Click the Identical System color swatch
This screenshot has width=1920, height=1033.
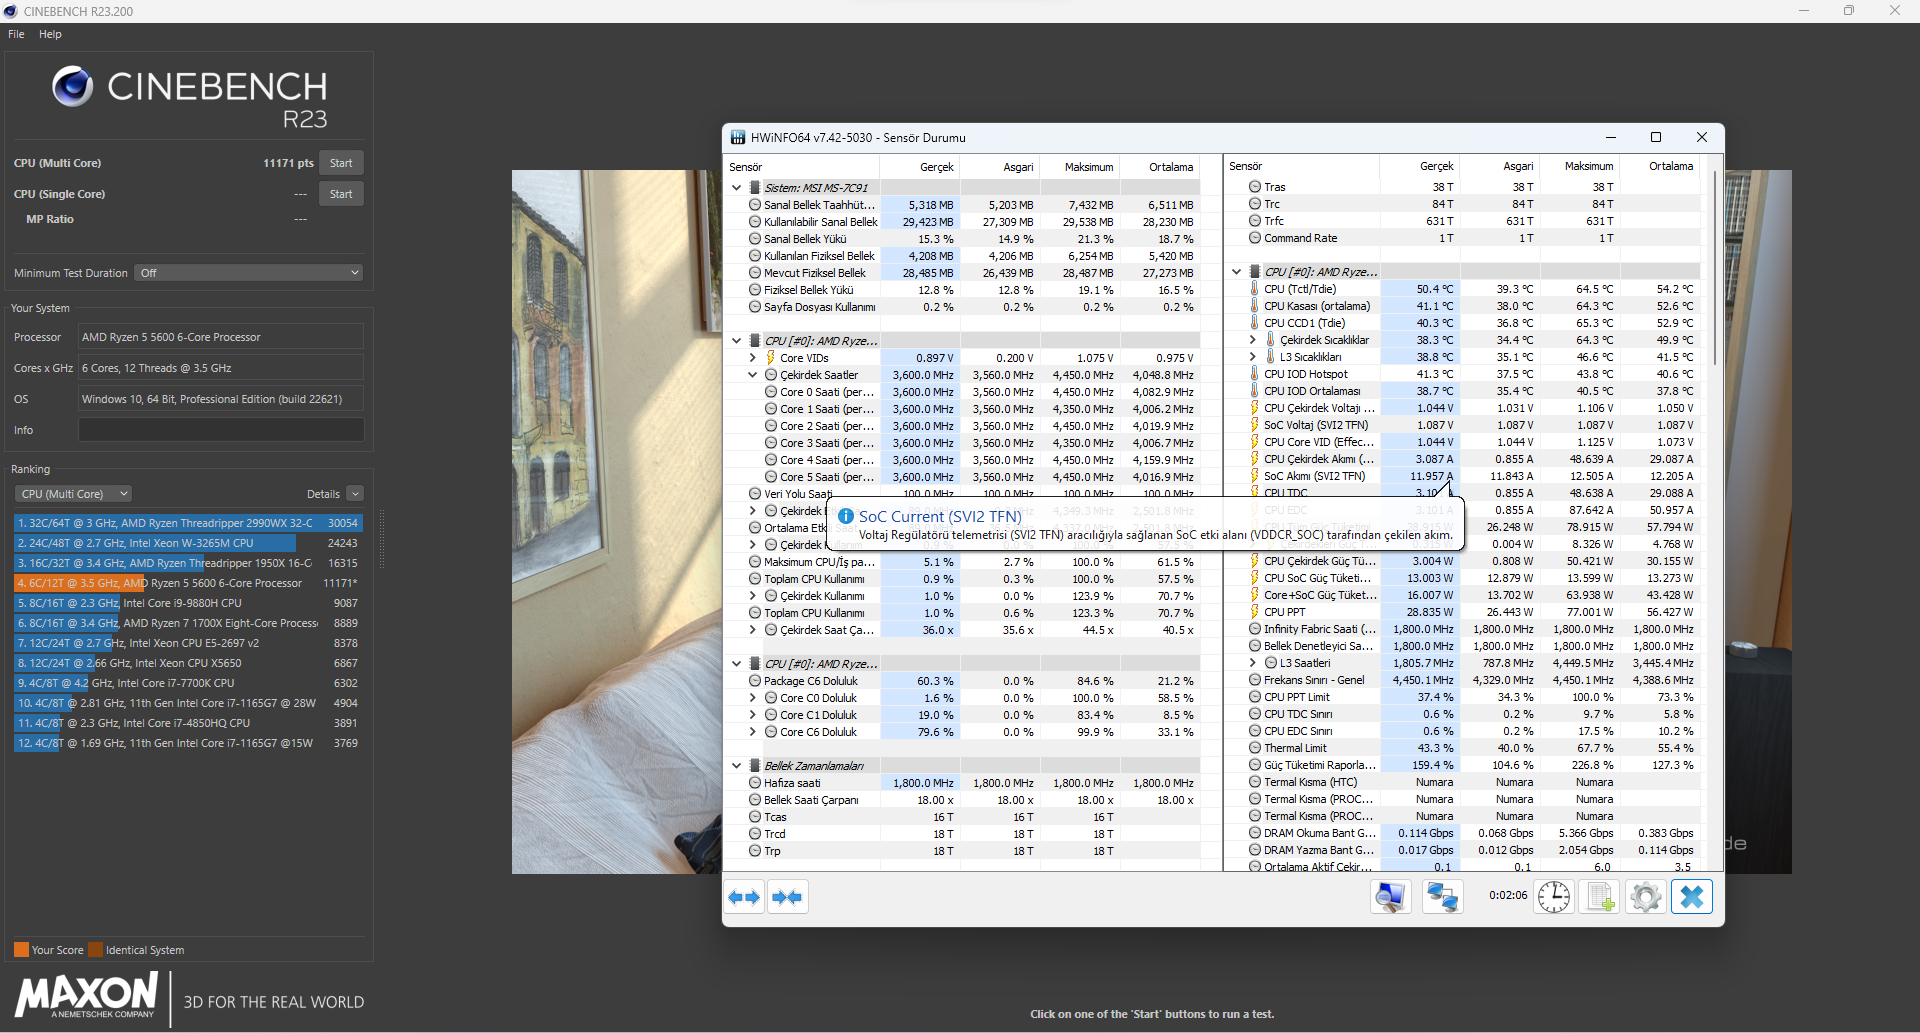95,950
